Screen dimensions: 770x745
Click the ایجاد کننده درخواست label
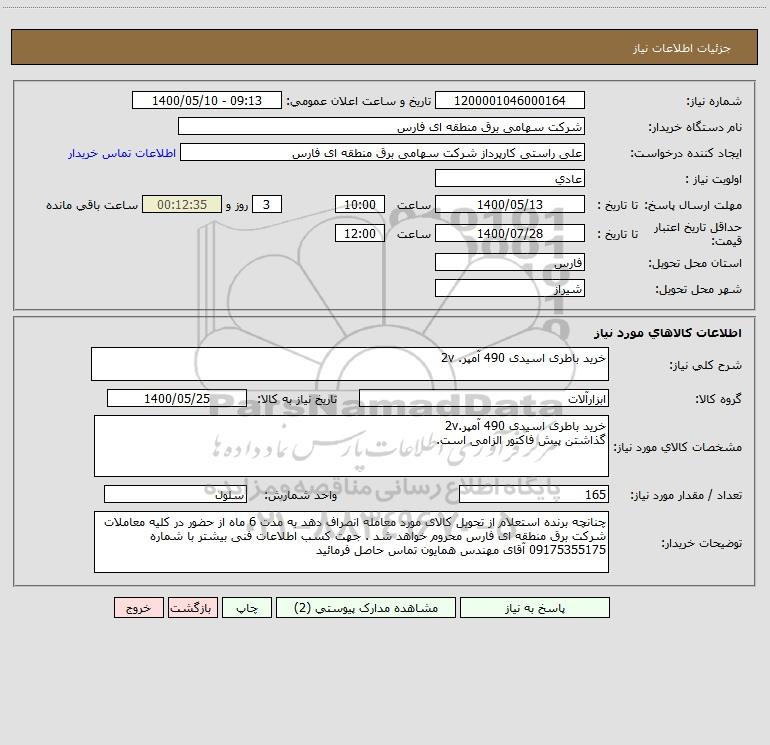coord(686,154)
